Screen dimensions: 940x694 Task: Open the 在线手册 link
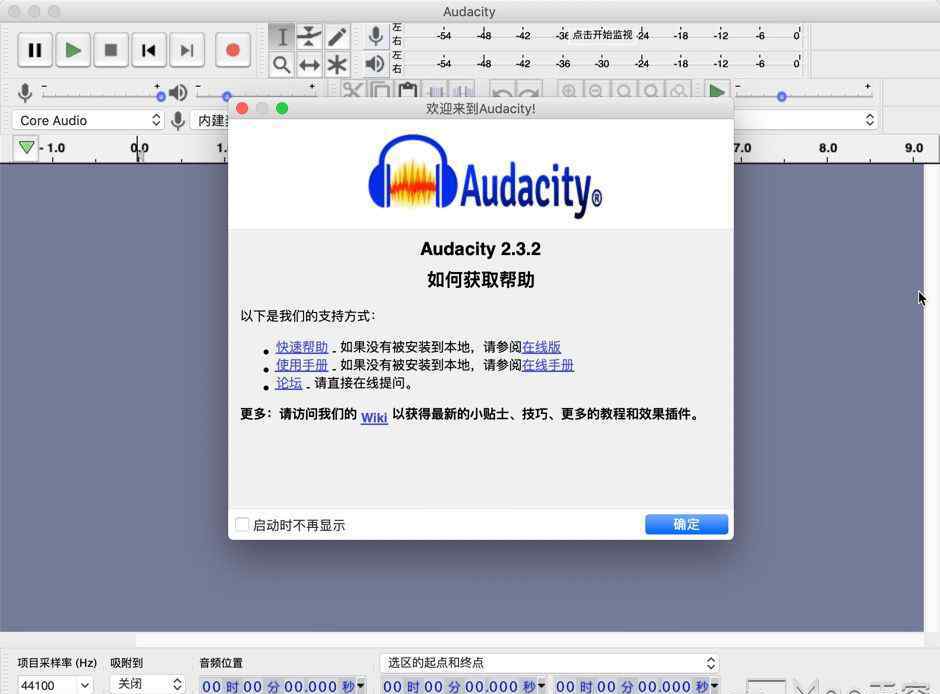coord(548,365)
